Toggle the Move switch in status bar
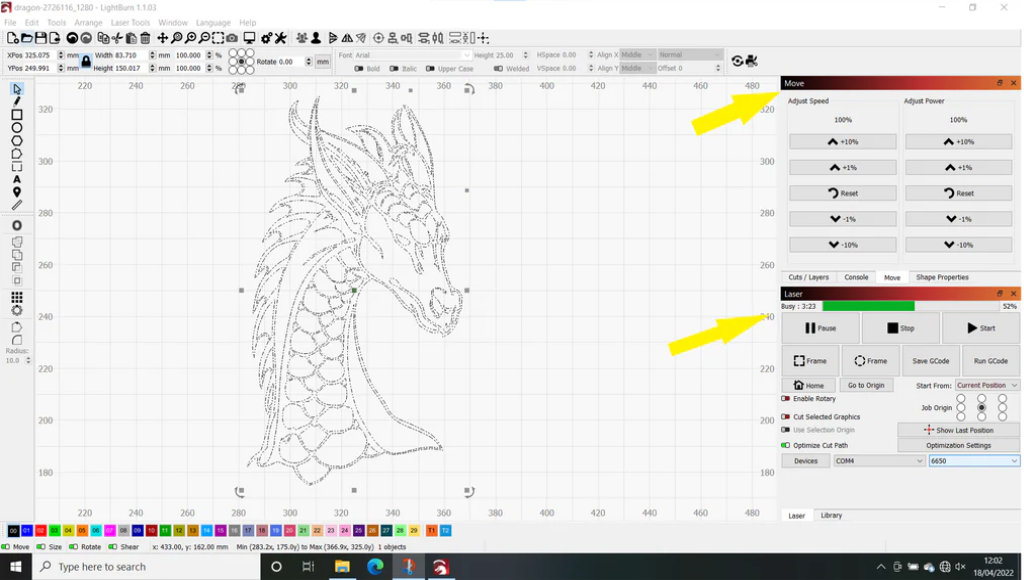The height and width of the screenshot is (580, 1024). pos(5,547)
